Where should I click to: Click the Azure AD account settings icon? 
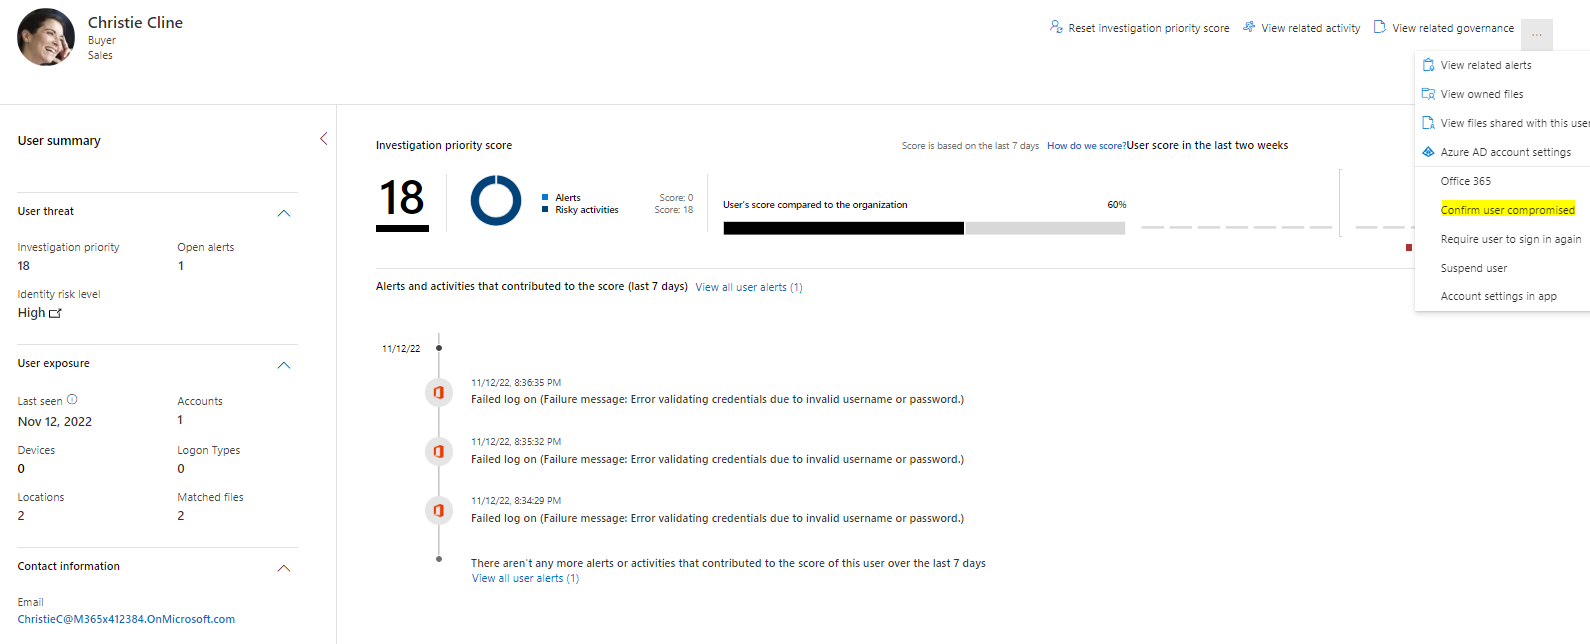[1428, 152]
